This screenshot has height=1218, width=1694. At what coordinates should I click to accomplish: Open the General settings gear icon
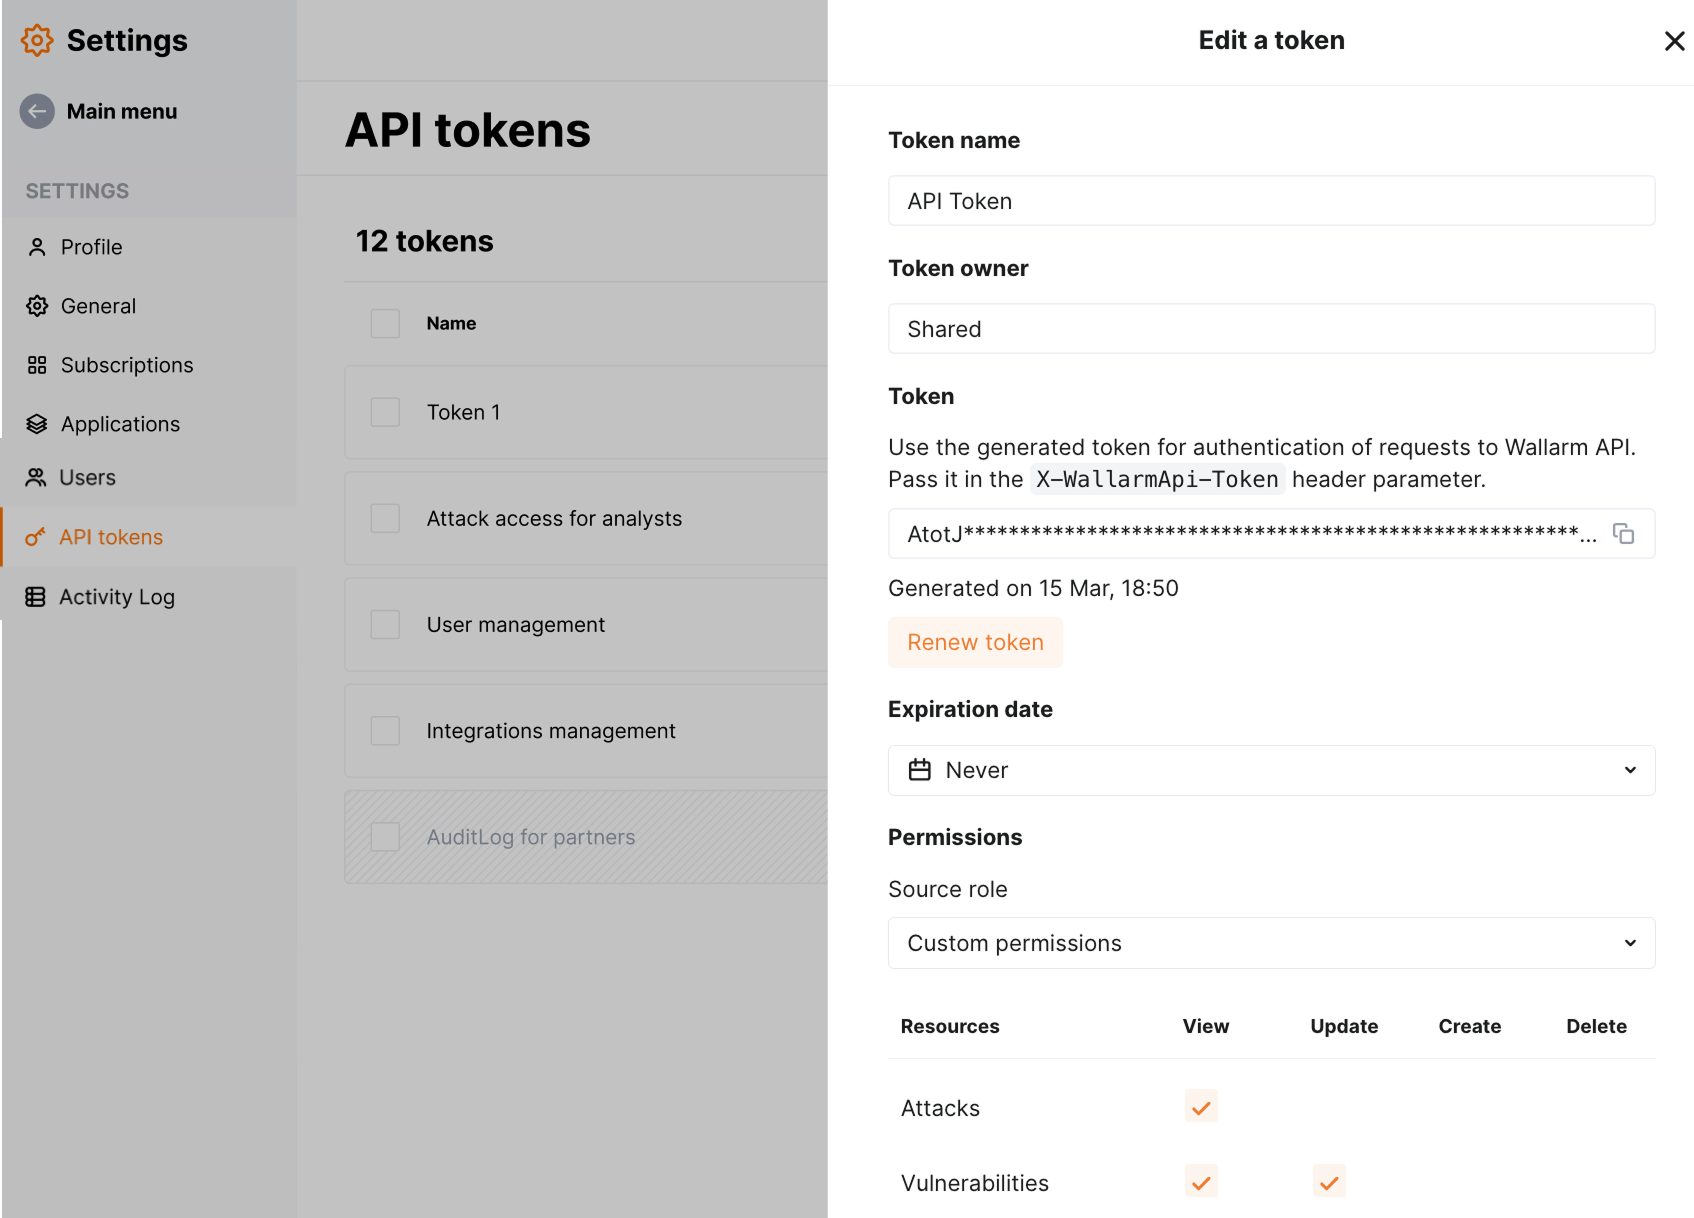coord(36,306)
